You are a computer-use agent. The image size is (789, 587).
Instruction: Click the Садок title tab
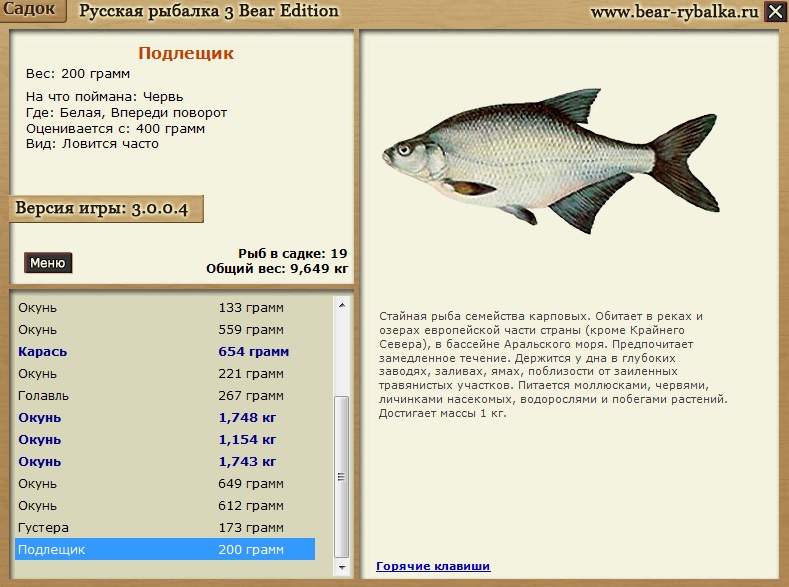click(33, 11)
